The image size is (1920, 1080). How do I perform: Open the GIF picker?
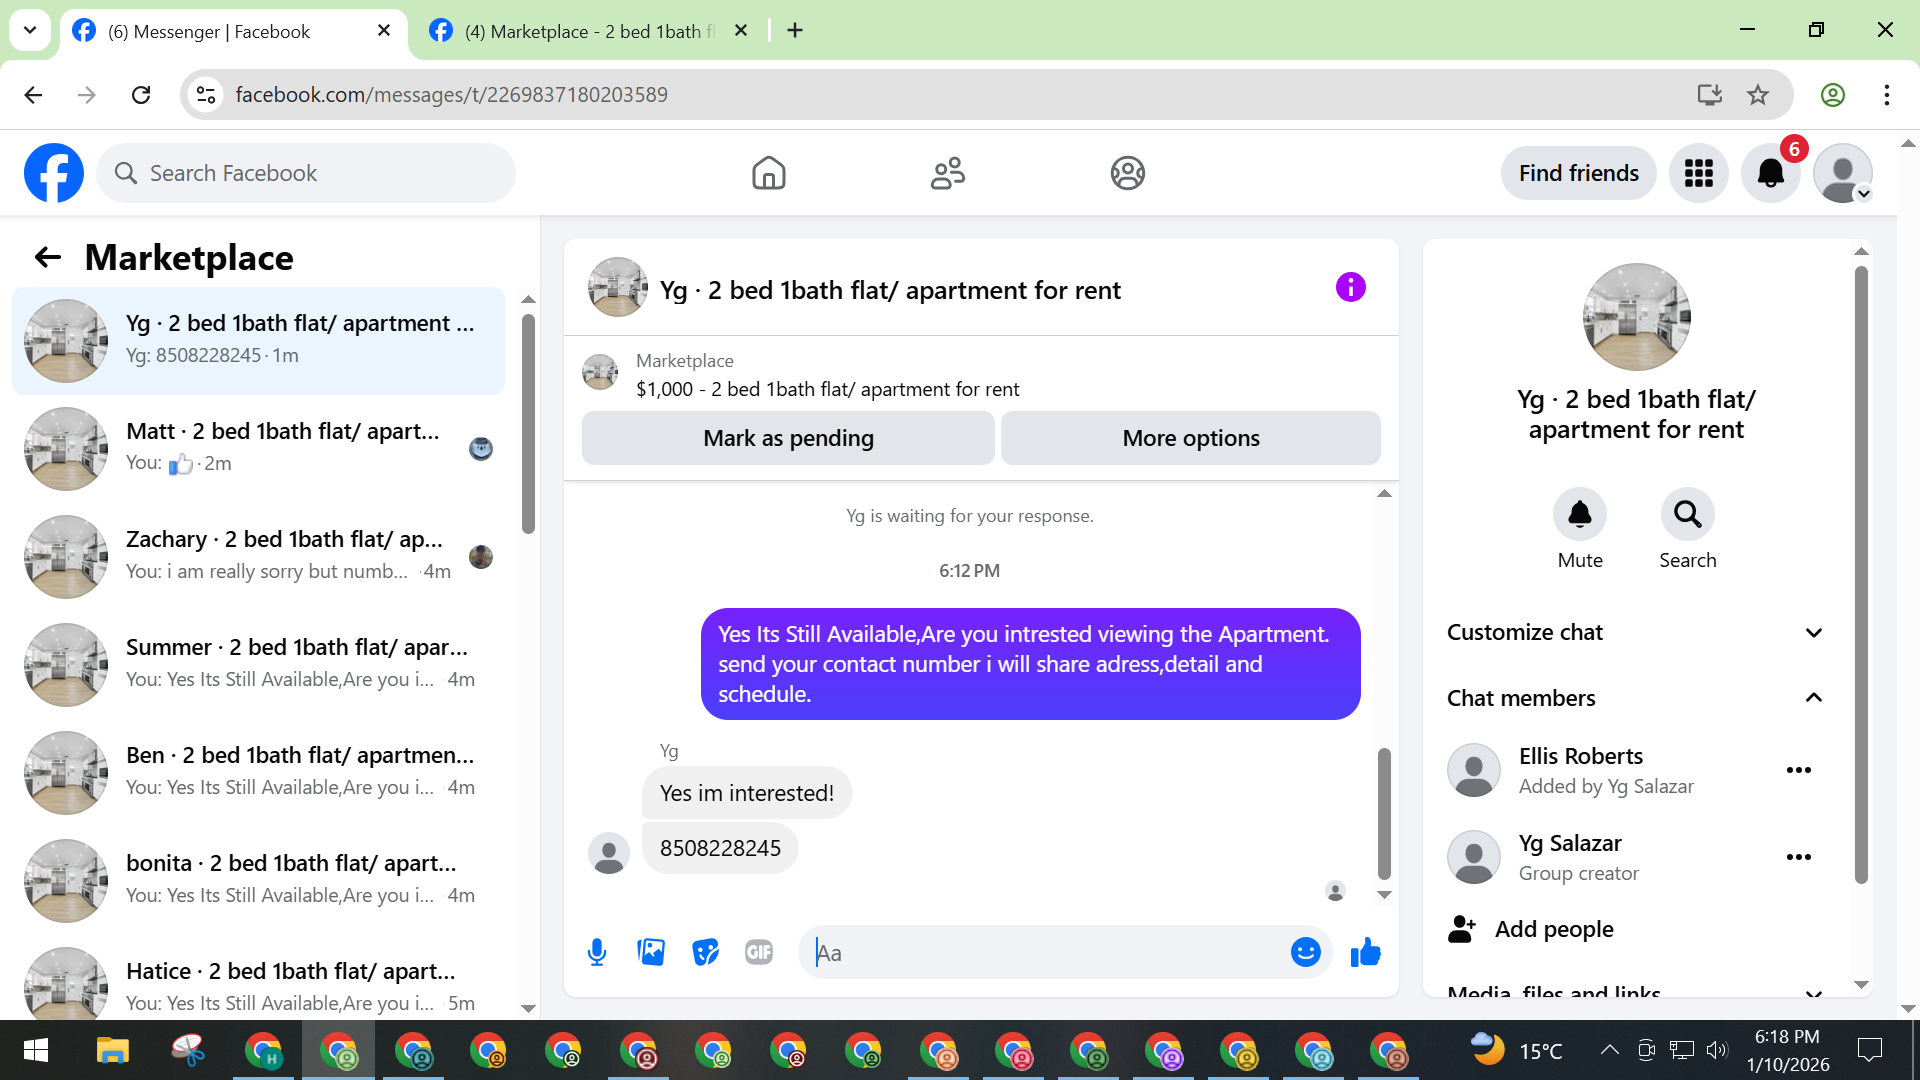pyautogui.click(x=759, y=952)
